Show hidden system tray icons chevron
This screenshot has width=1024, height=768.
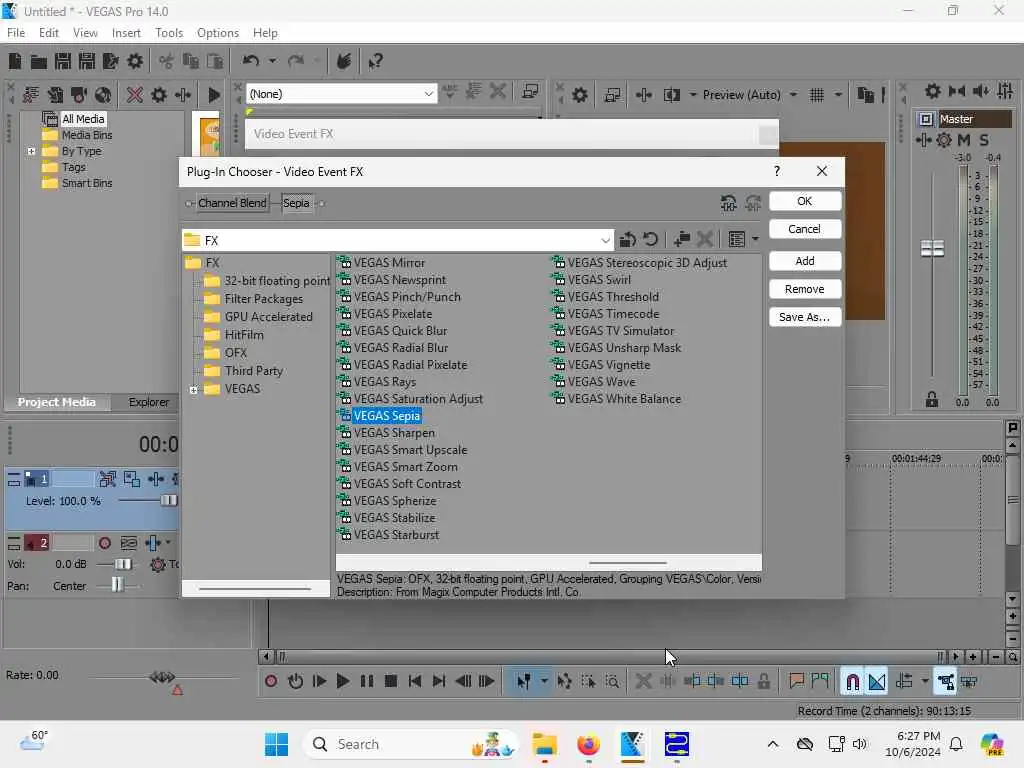click(x=773, y=744)
